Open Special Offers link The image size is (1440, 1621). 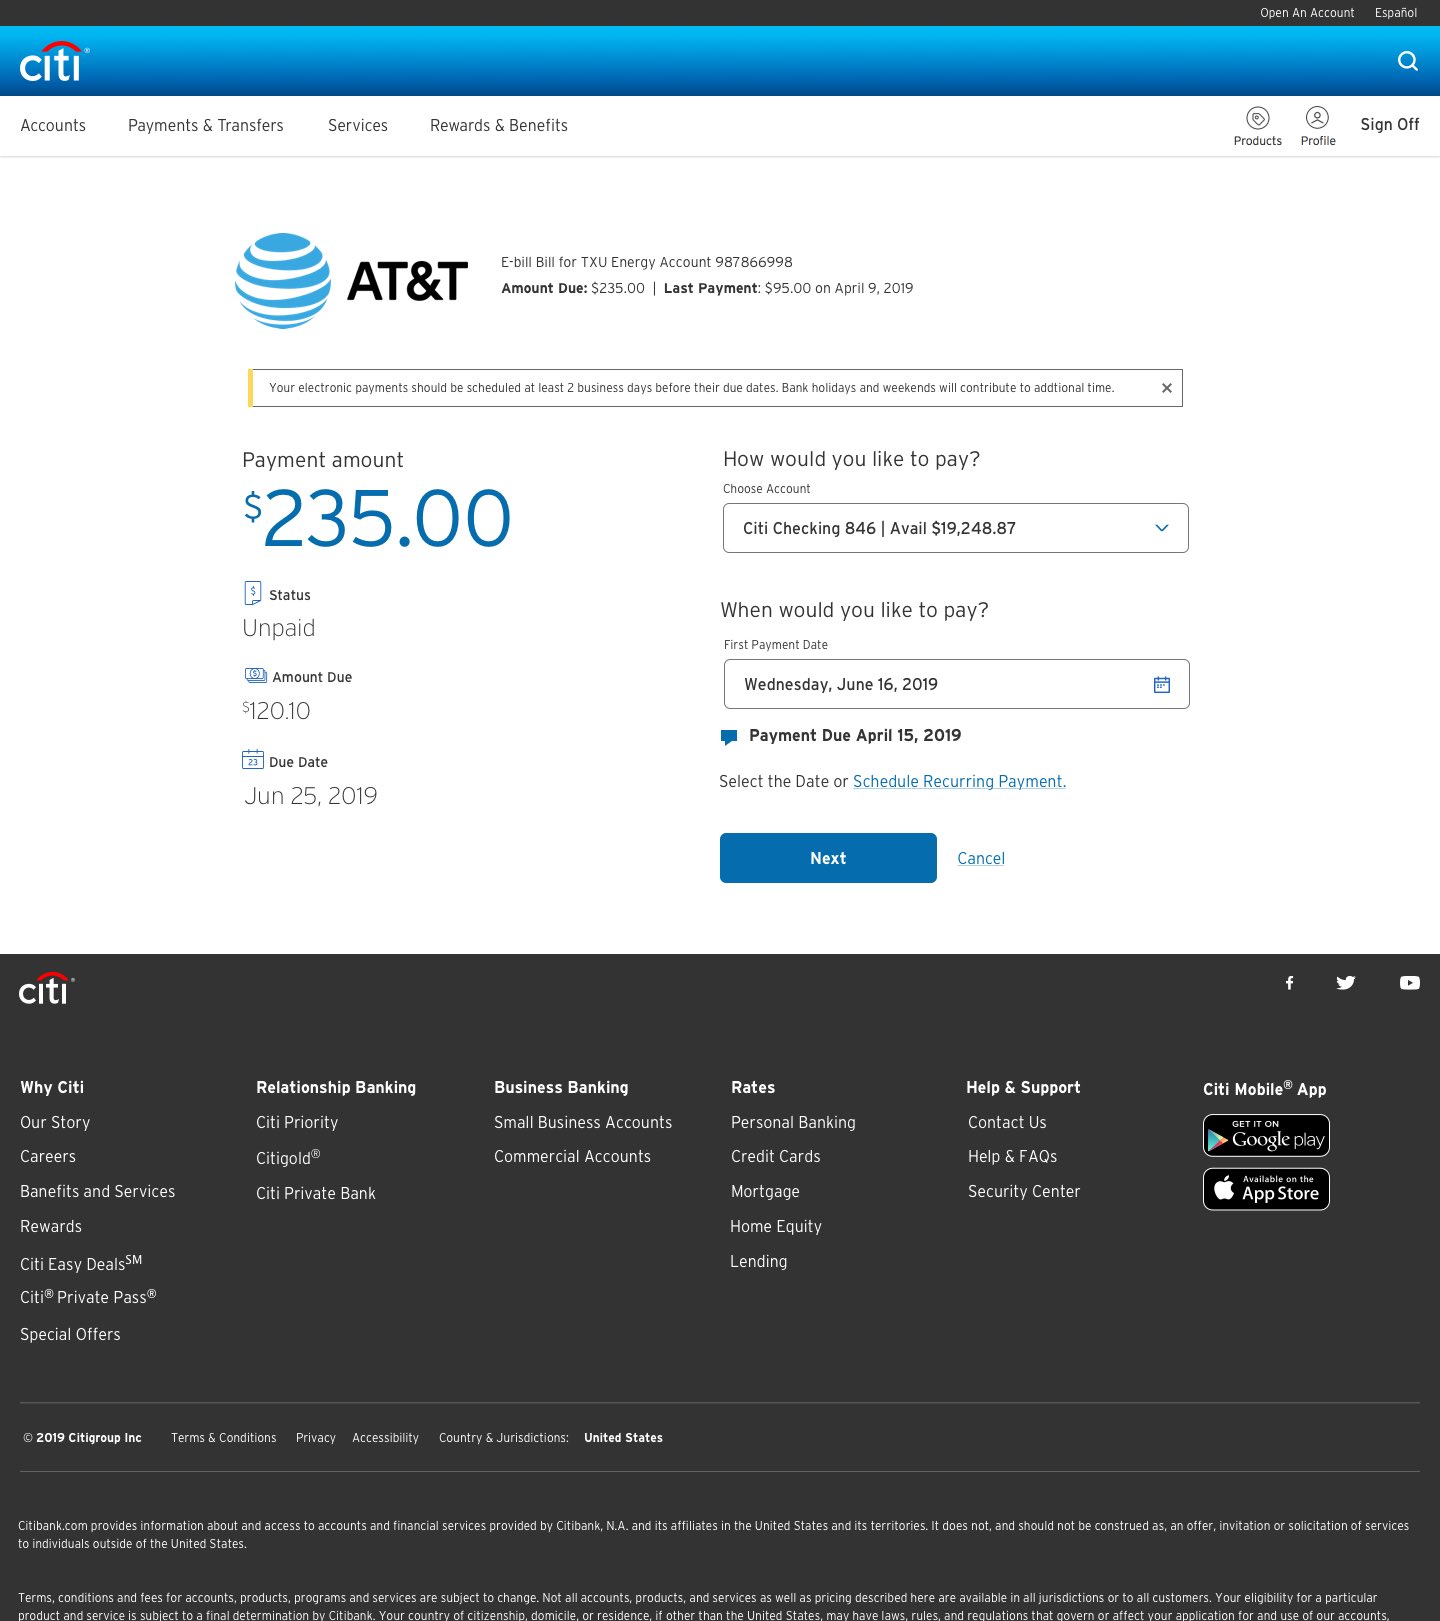point(70,1334)
